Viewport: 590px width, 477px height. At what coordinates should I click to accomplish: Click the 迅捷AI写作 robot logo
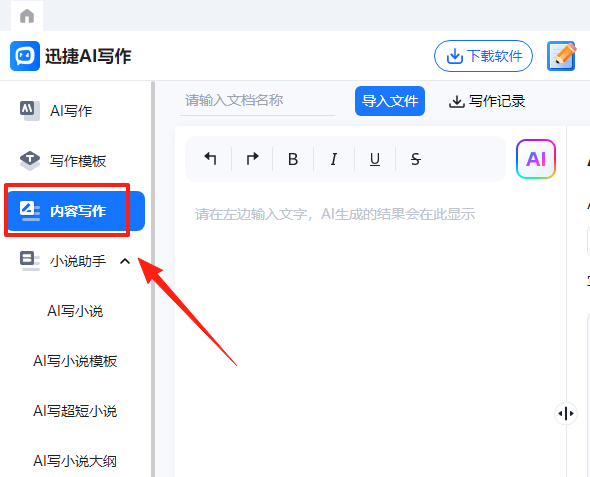tap(25, 56)
